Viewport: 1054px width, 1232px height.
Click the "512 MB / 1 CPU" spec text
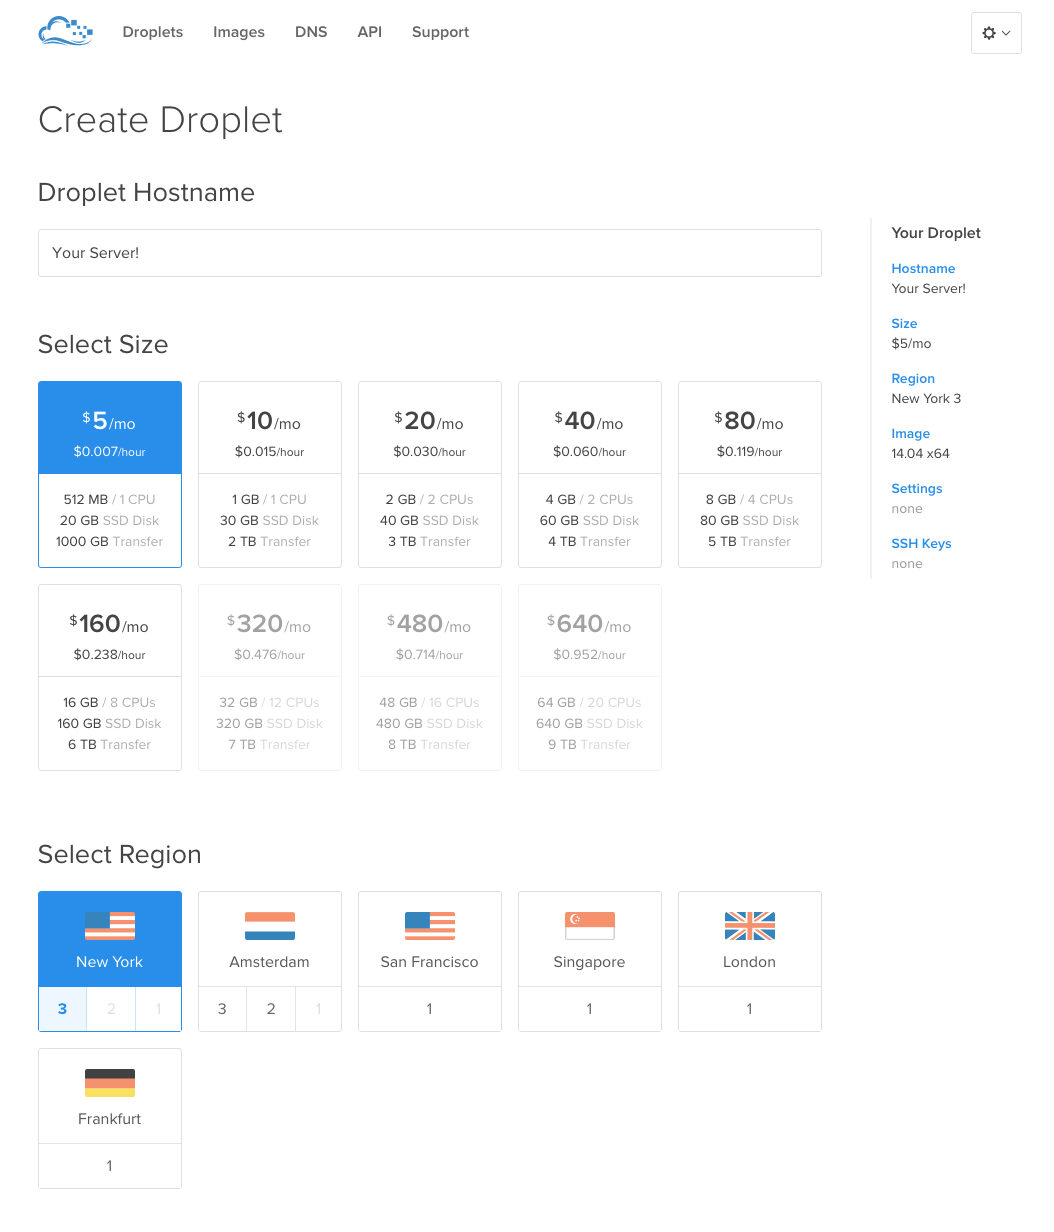tap(110, 499)
